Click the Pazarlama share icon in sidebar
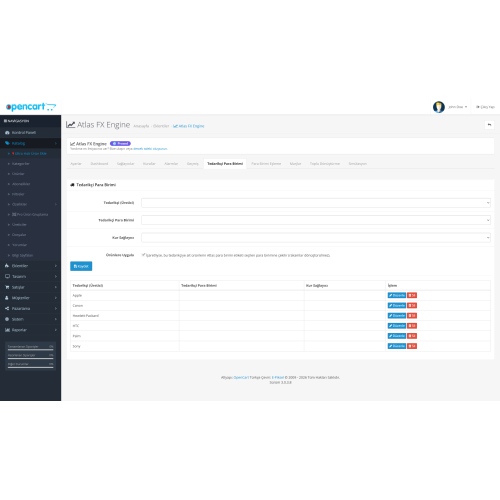 (7, 308)
